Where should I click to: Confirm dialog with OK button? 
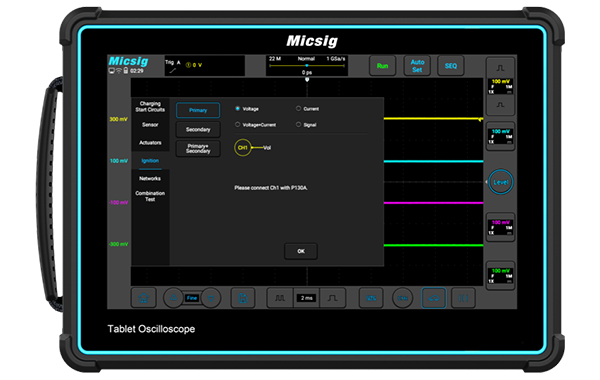click(x=301, y=251)
